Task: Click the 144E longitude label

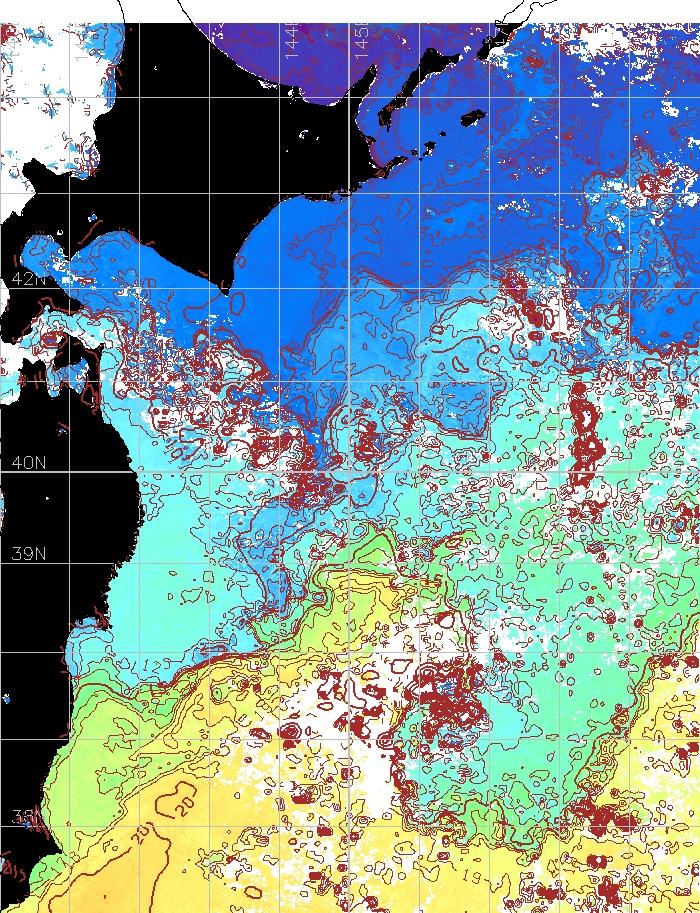Action: tap(292, 40)
